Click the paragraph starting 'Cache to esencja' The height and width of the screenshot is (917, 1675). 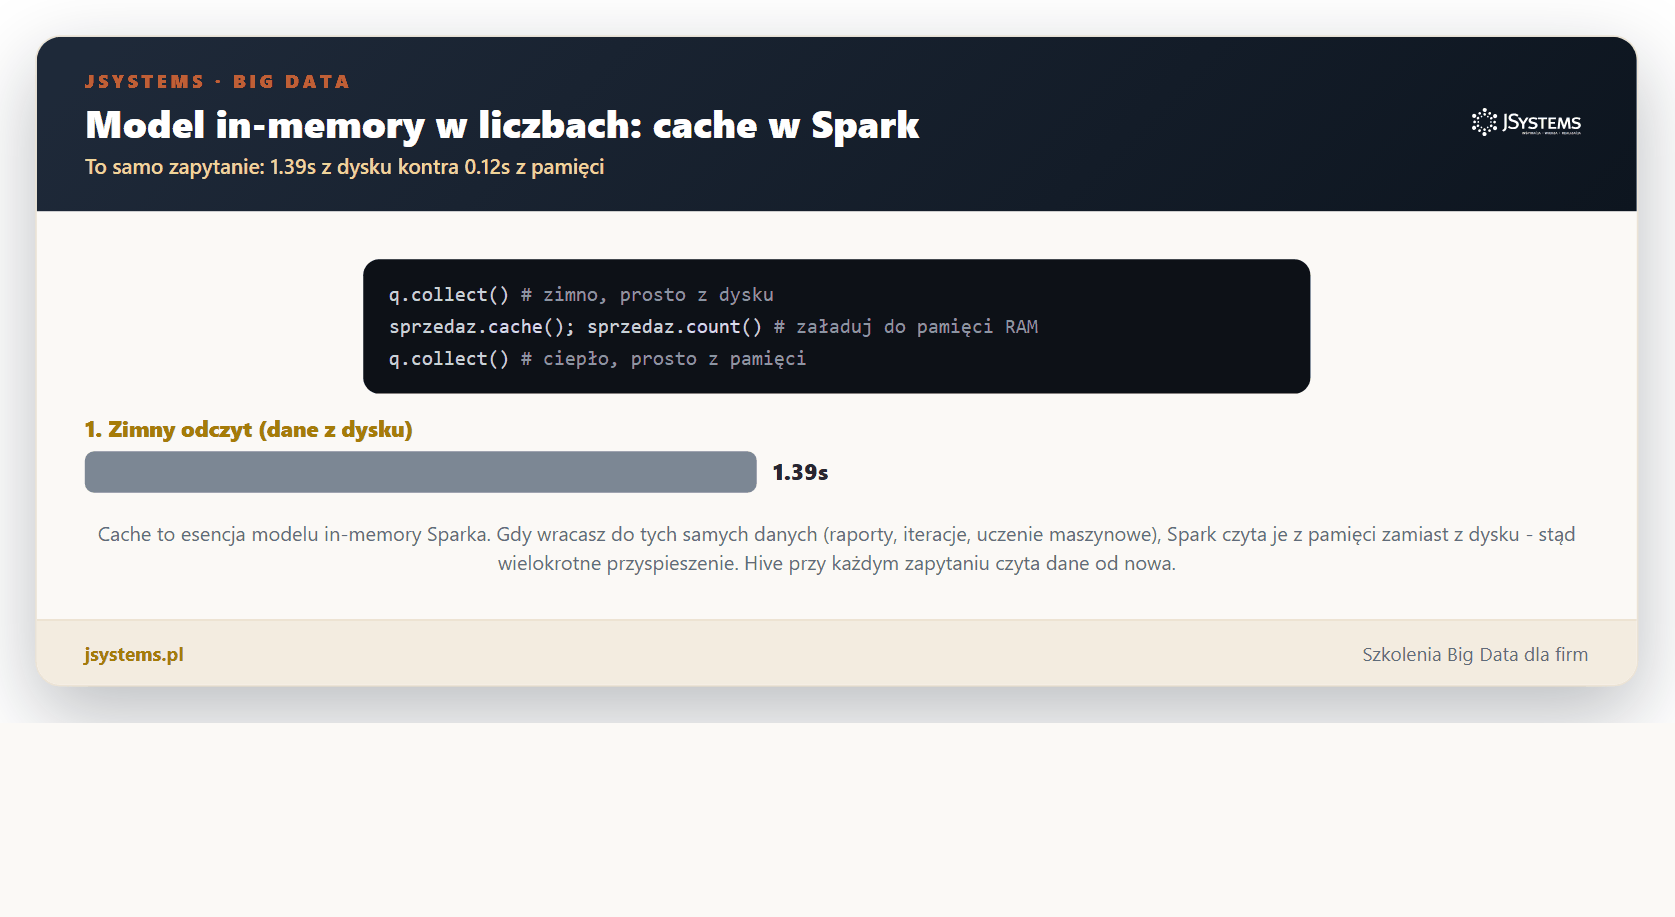pyautogui.click(x=837, y=549)
